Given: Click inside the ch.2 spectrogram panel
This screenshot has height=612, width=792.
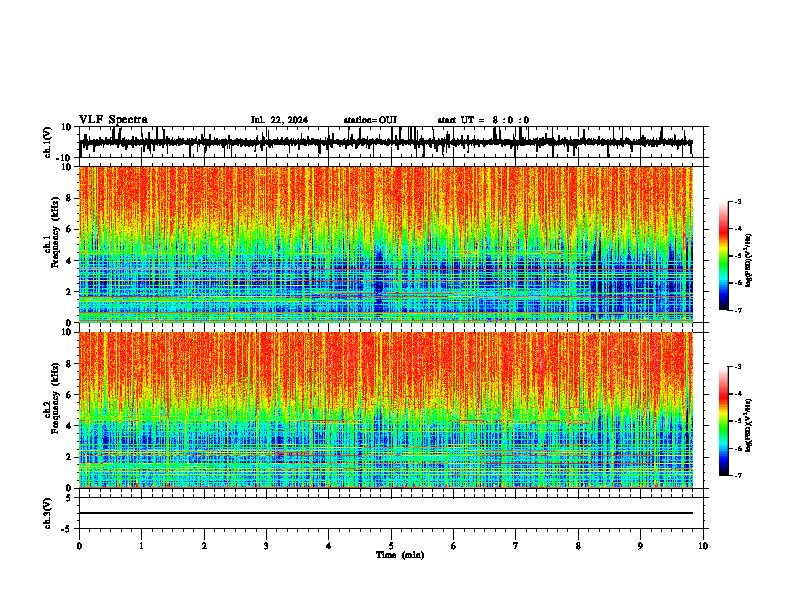Looking at the screenshot, I should coord(386,410).
